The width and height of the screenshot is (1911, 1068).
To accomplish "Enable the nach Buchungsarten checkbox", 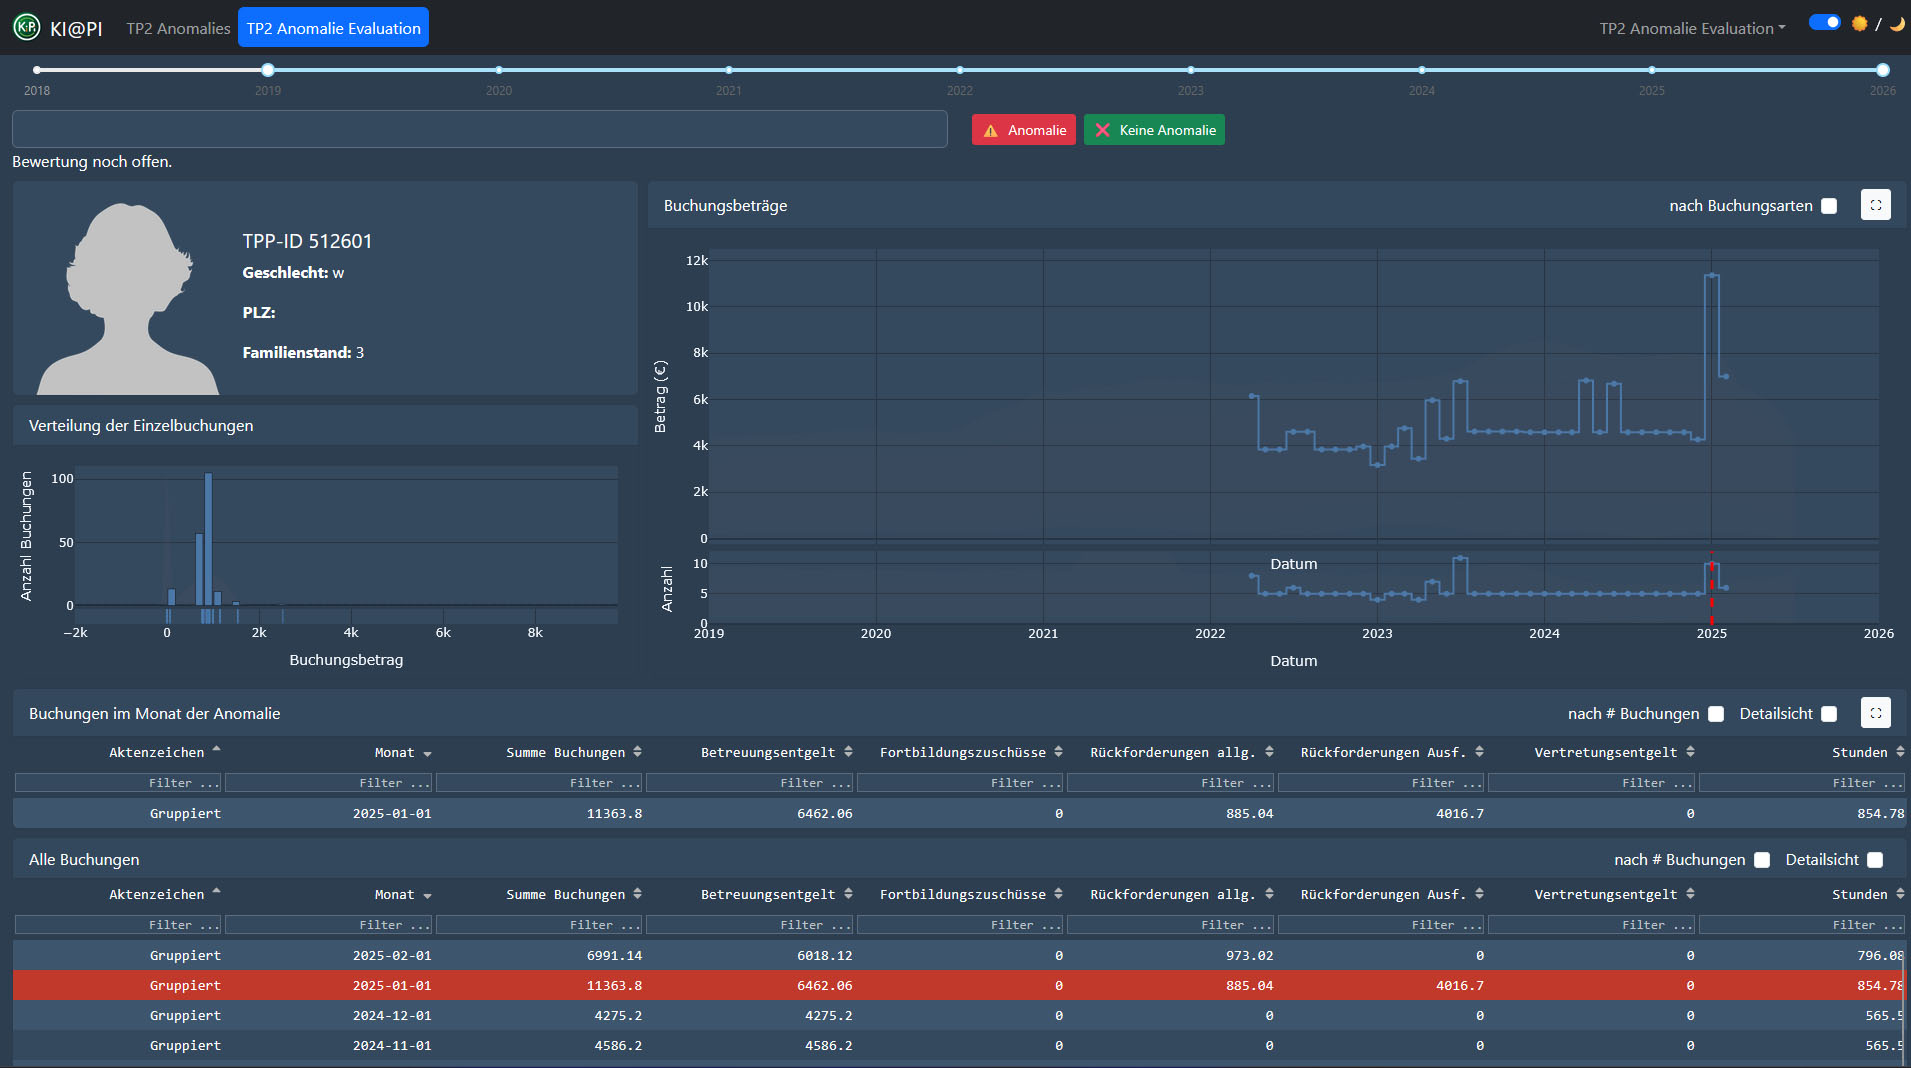I will tap(1829, 206).
